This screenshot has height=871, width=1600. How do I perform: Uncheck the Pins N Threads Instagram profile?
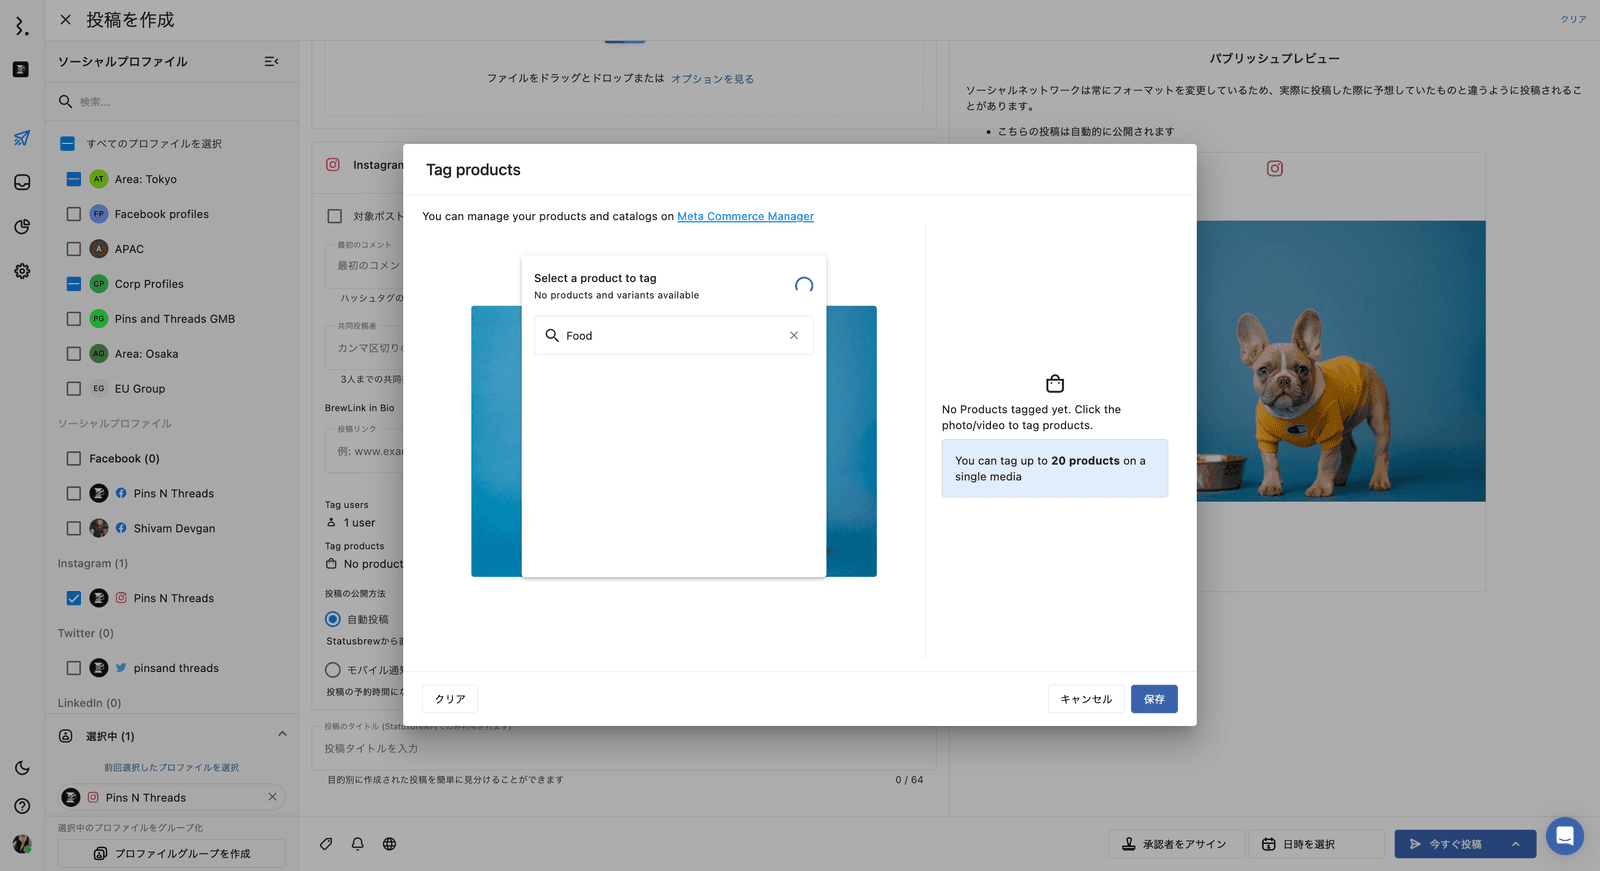(x=74, y=598)
